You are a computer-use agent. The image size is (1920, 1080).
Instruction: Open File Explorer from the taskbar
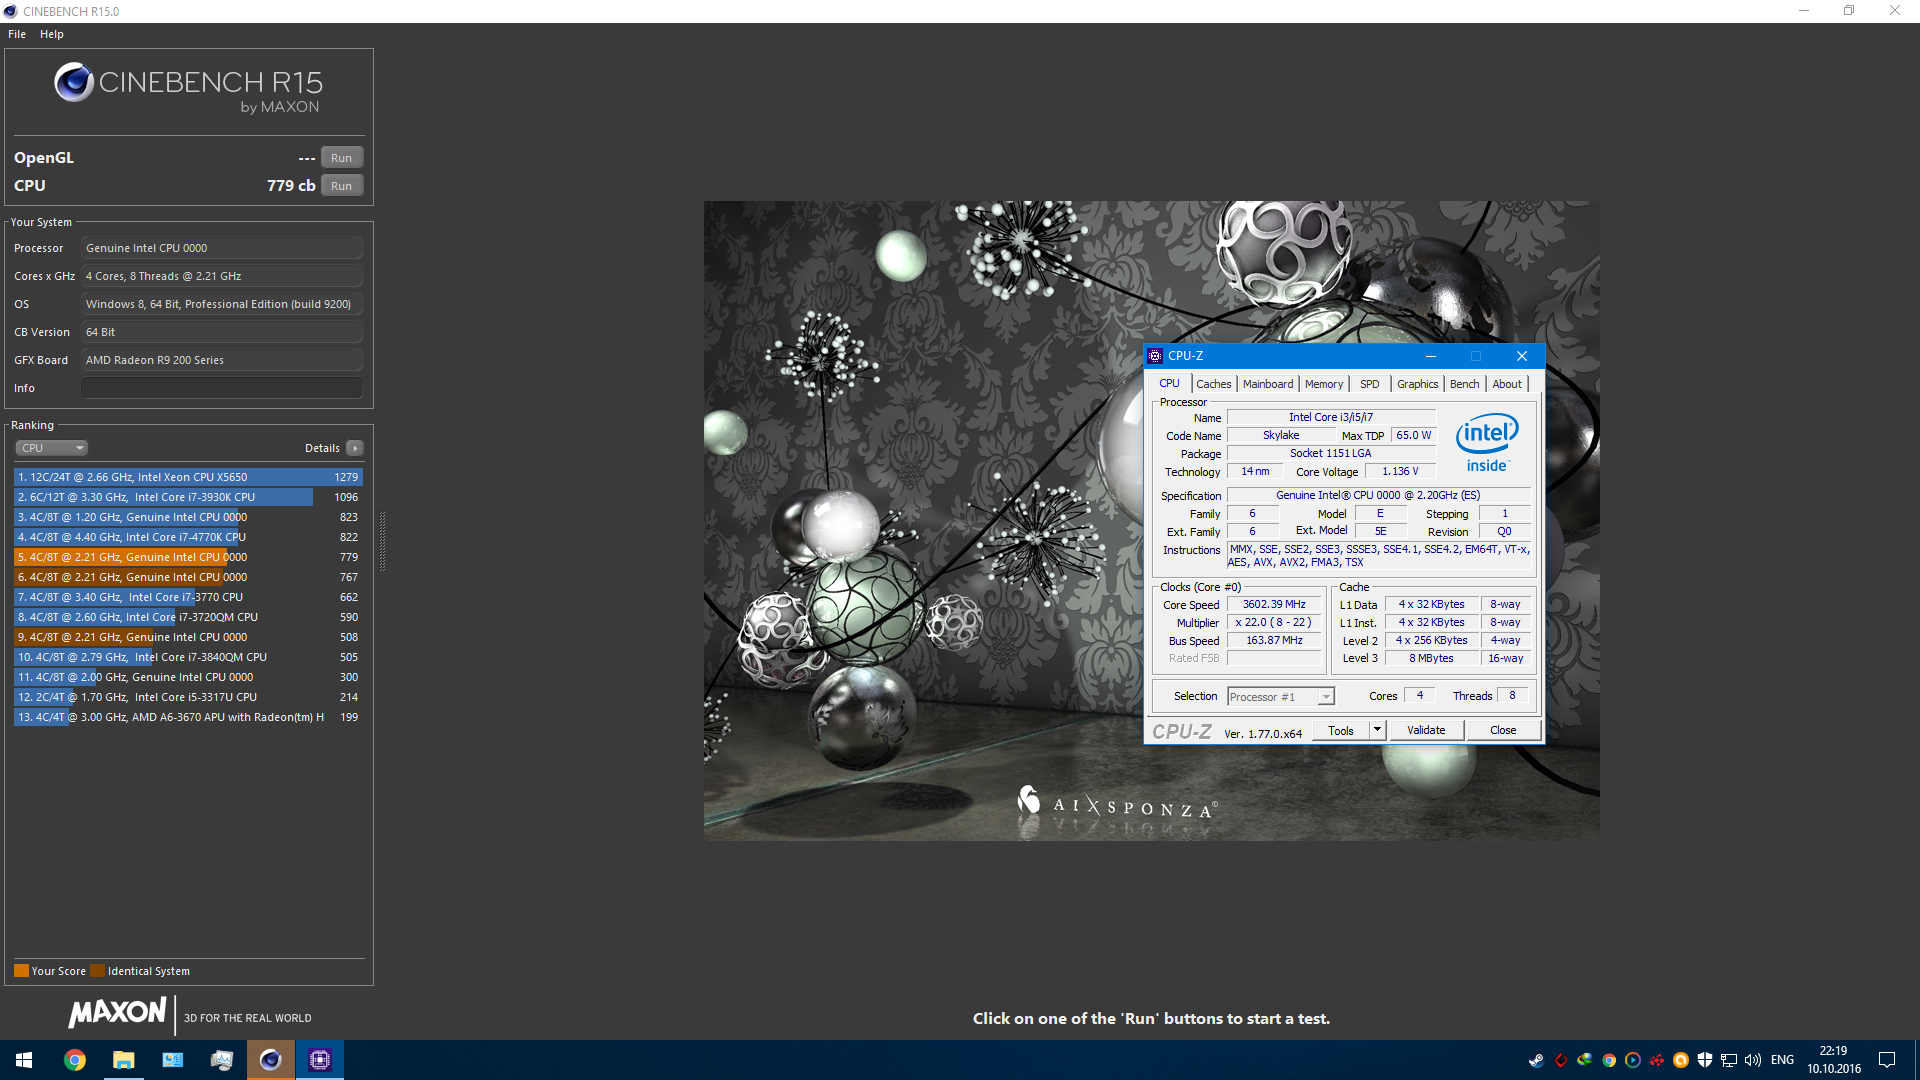[123, 1060]
